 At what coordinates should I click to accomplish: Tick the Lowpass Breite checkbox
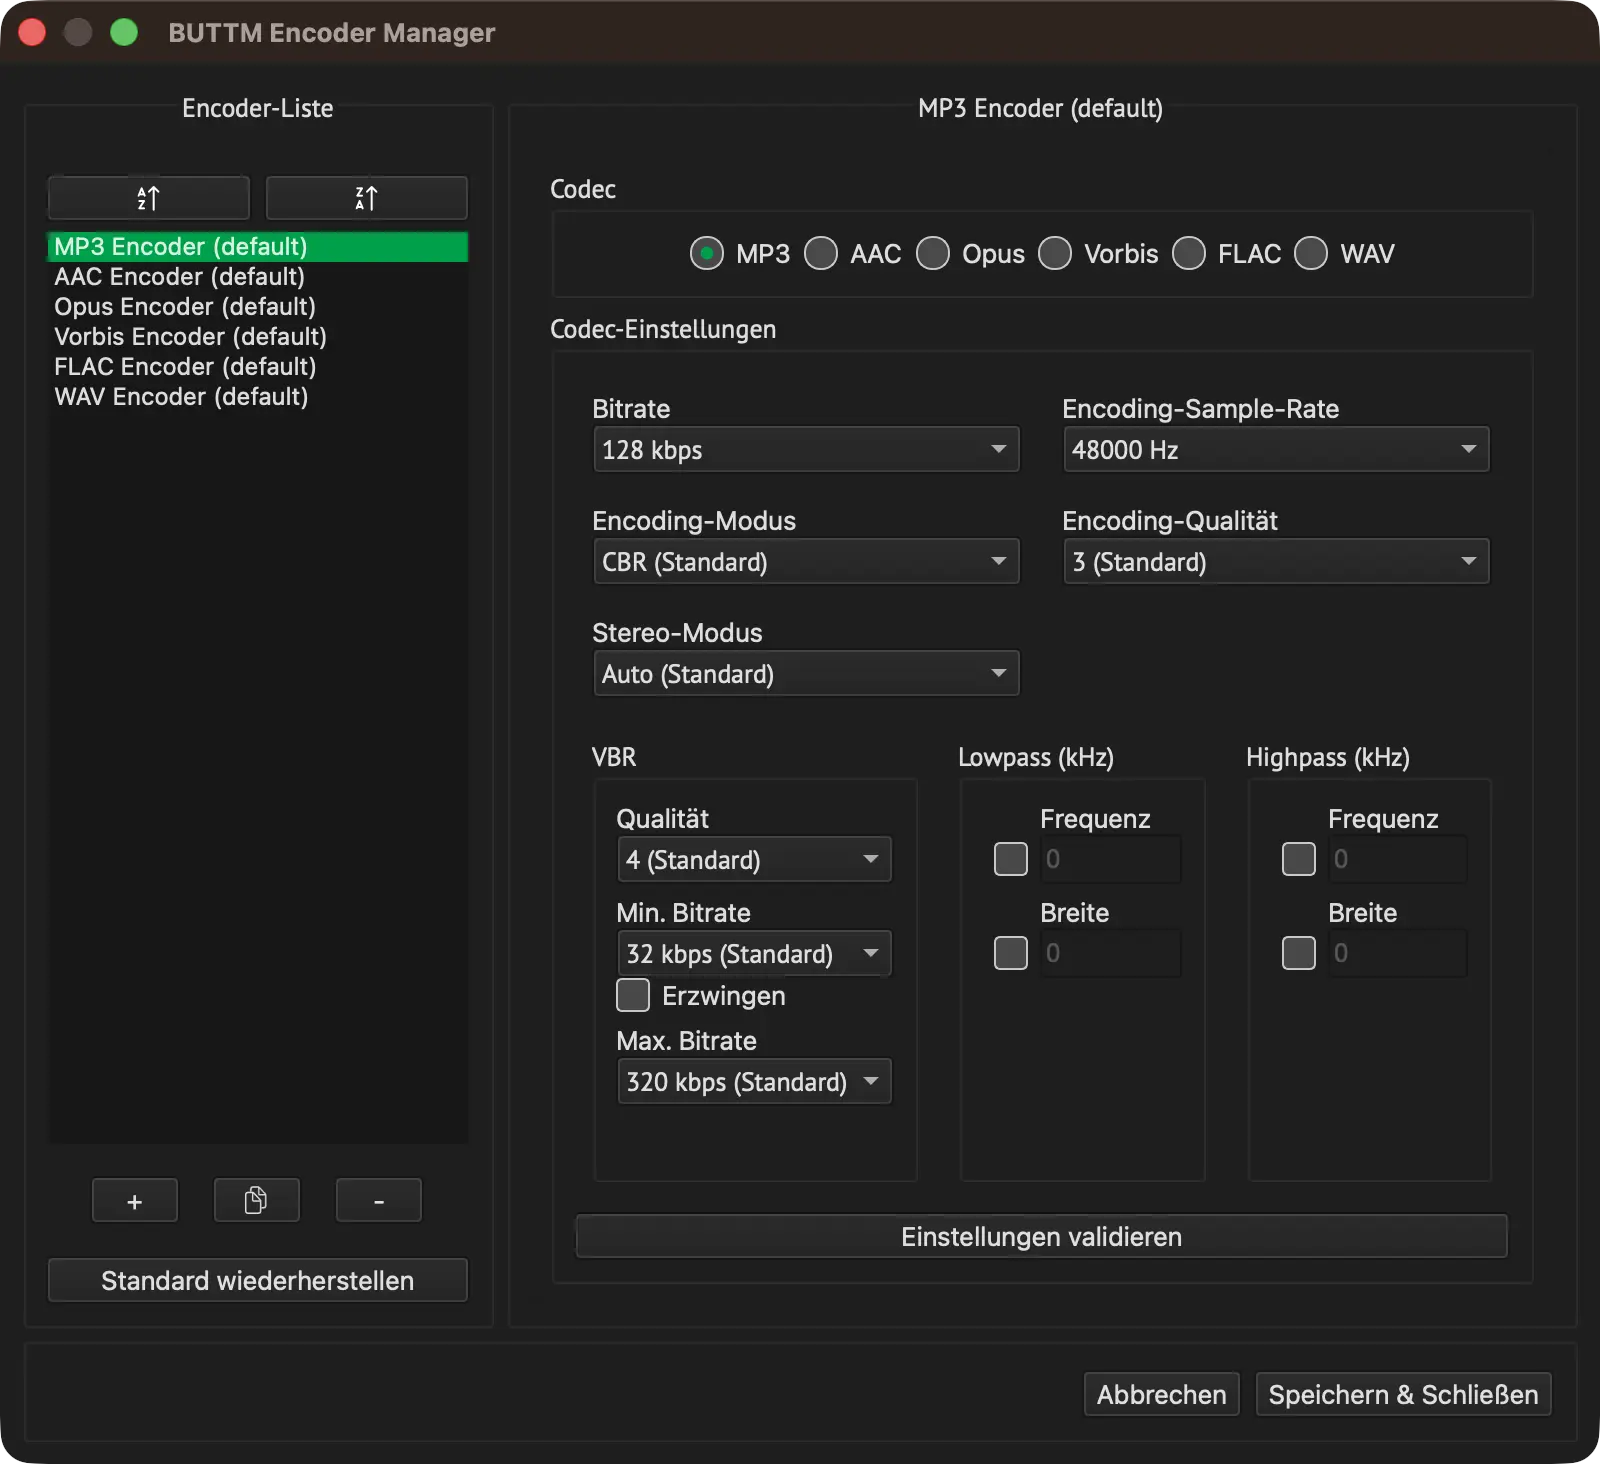click(x=1011, y=953)
